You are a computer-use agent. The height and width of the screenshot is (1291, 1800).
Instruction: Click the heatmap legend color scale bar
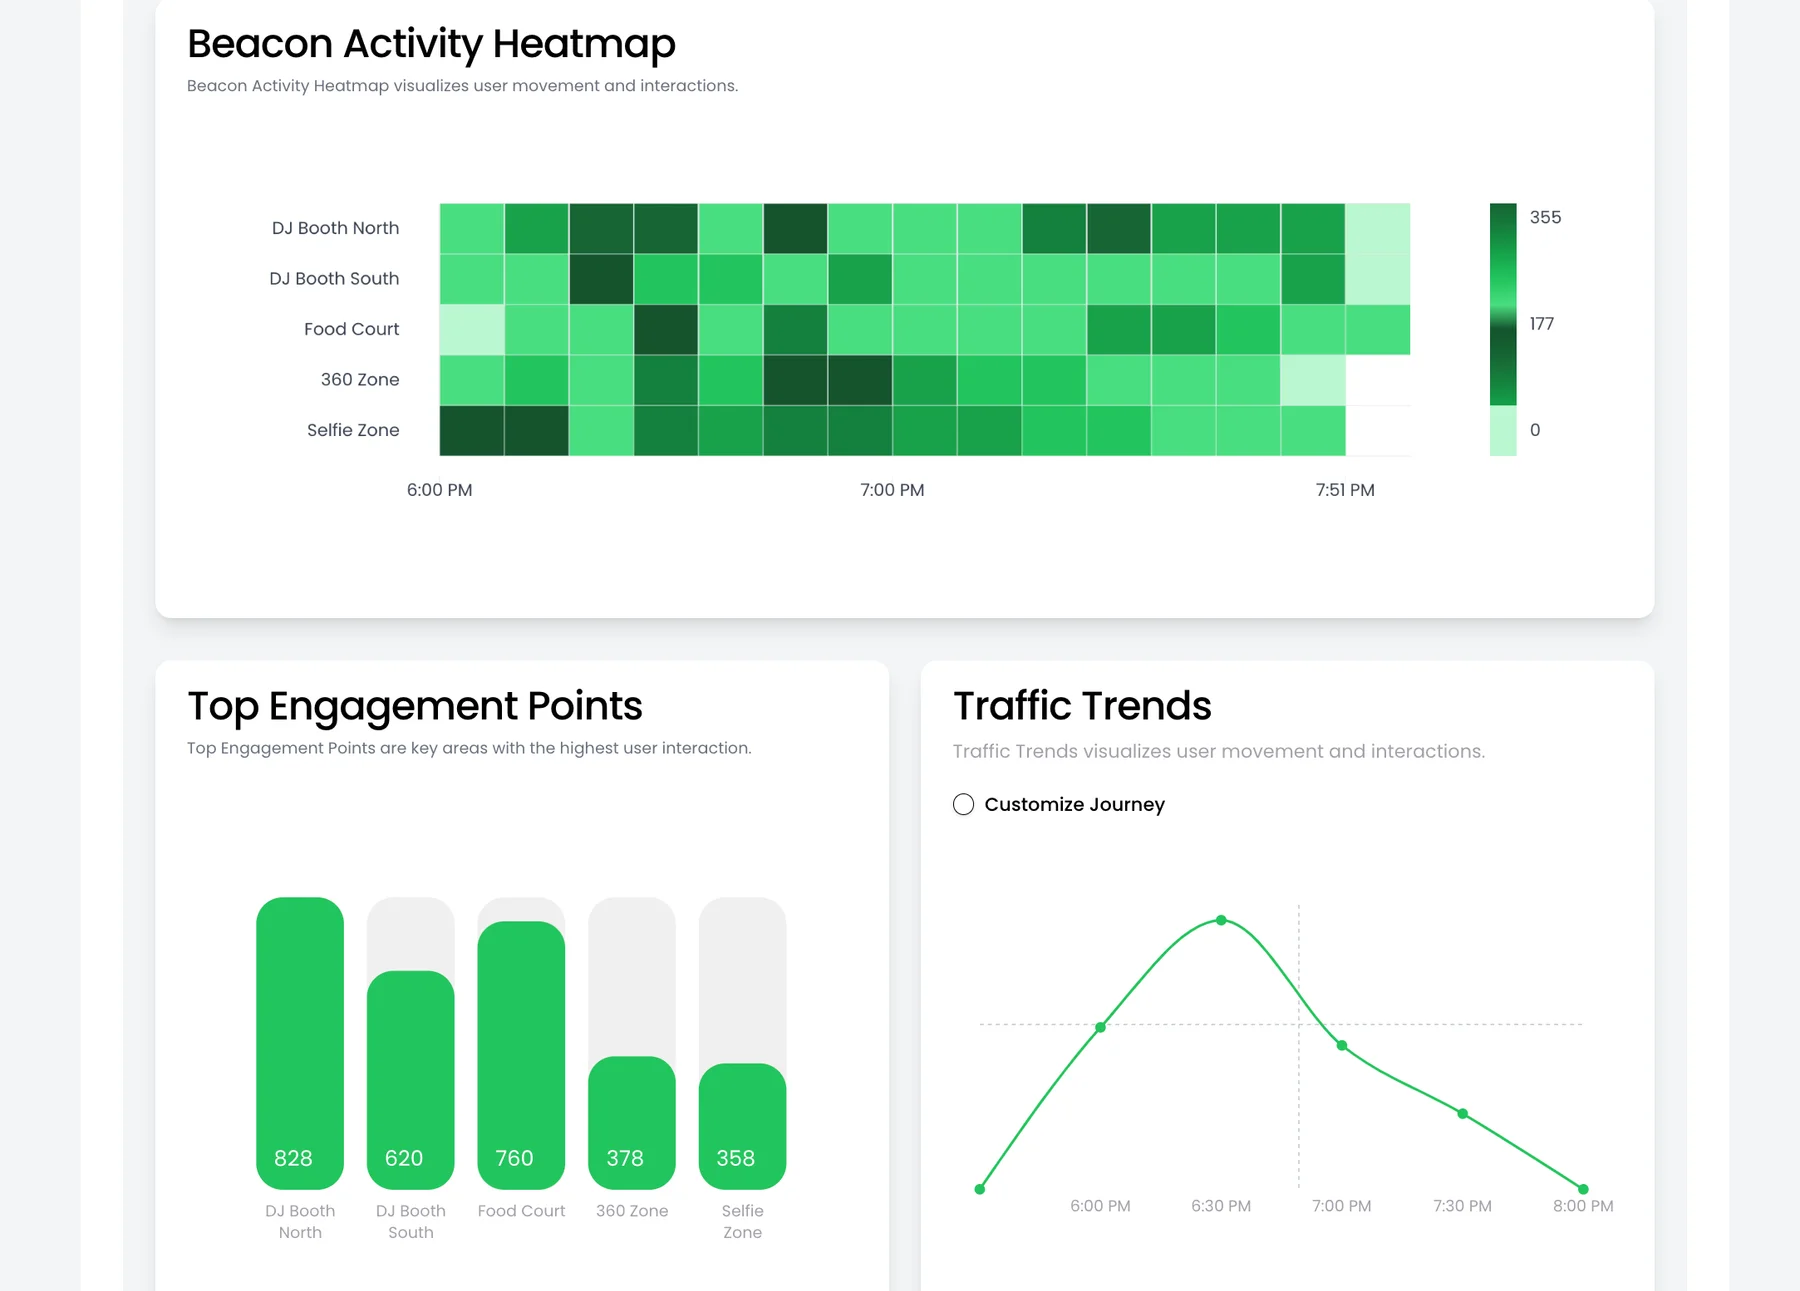(1503, 329)
